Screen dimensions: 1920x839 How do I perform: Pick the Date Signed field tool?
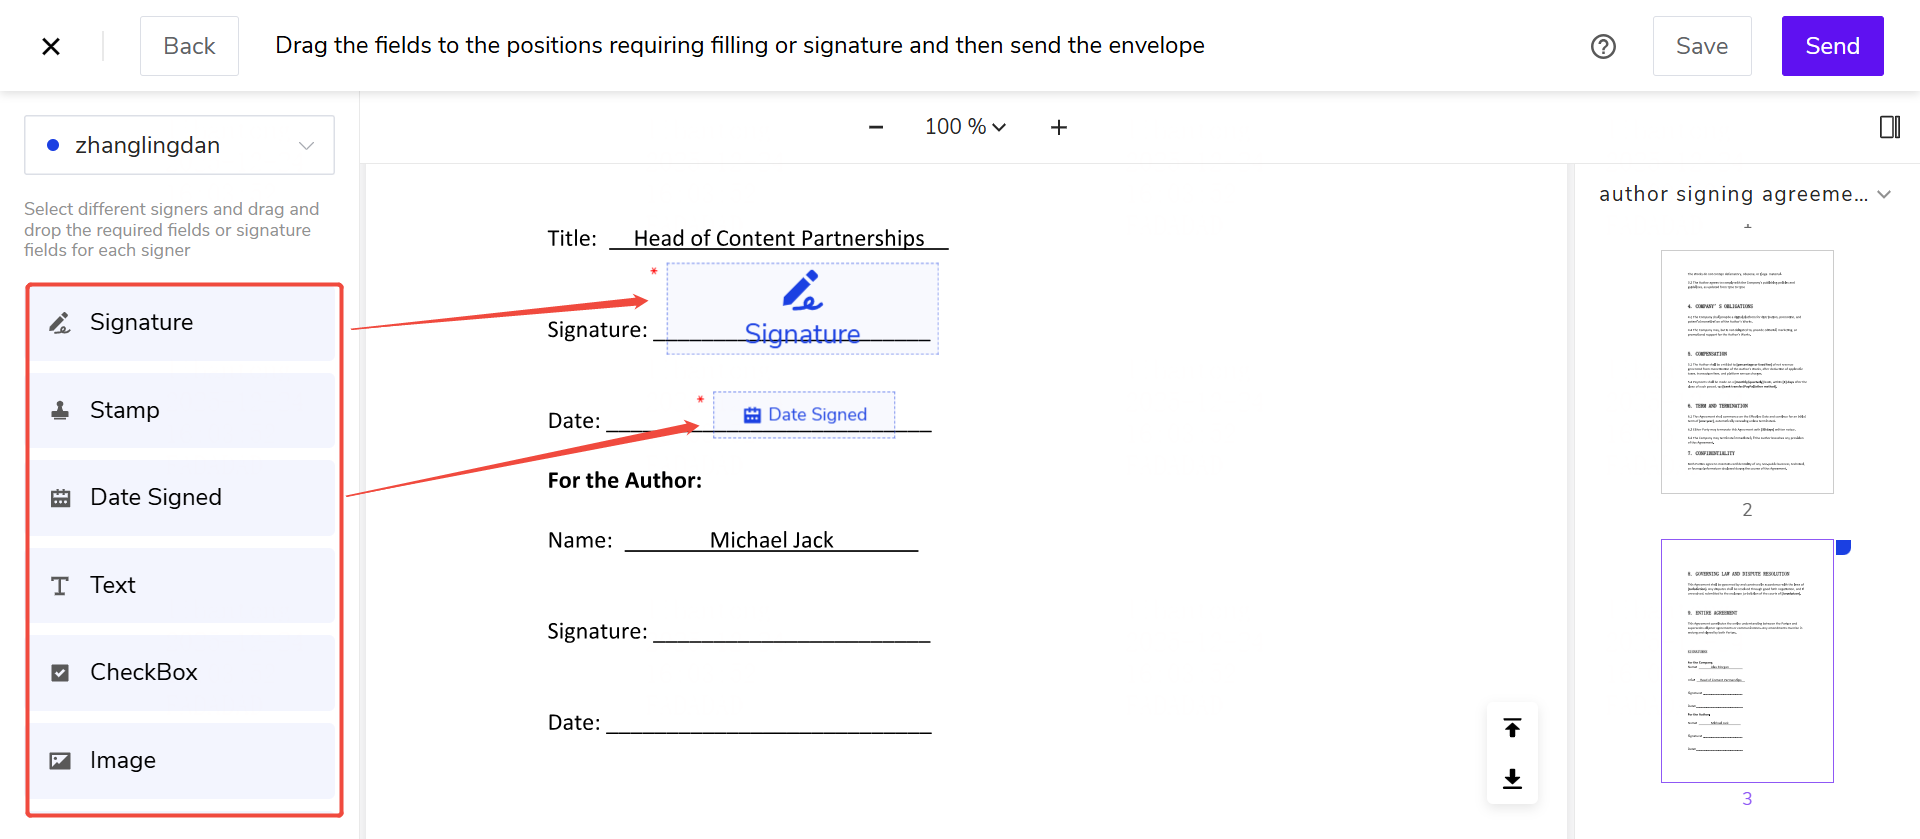182,498
